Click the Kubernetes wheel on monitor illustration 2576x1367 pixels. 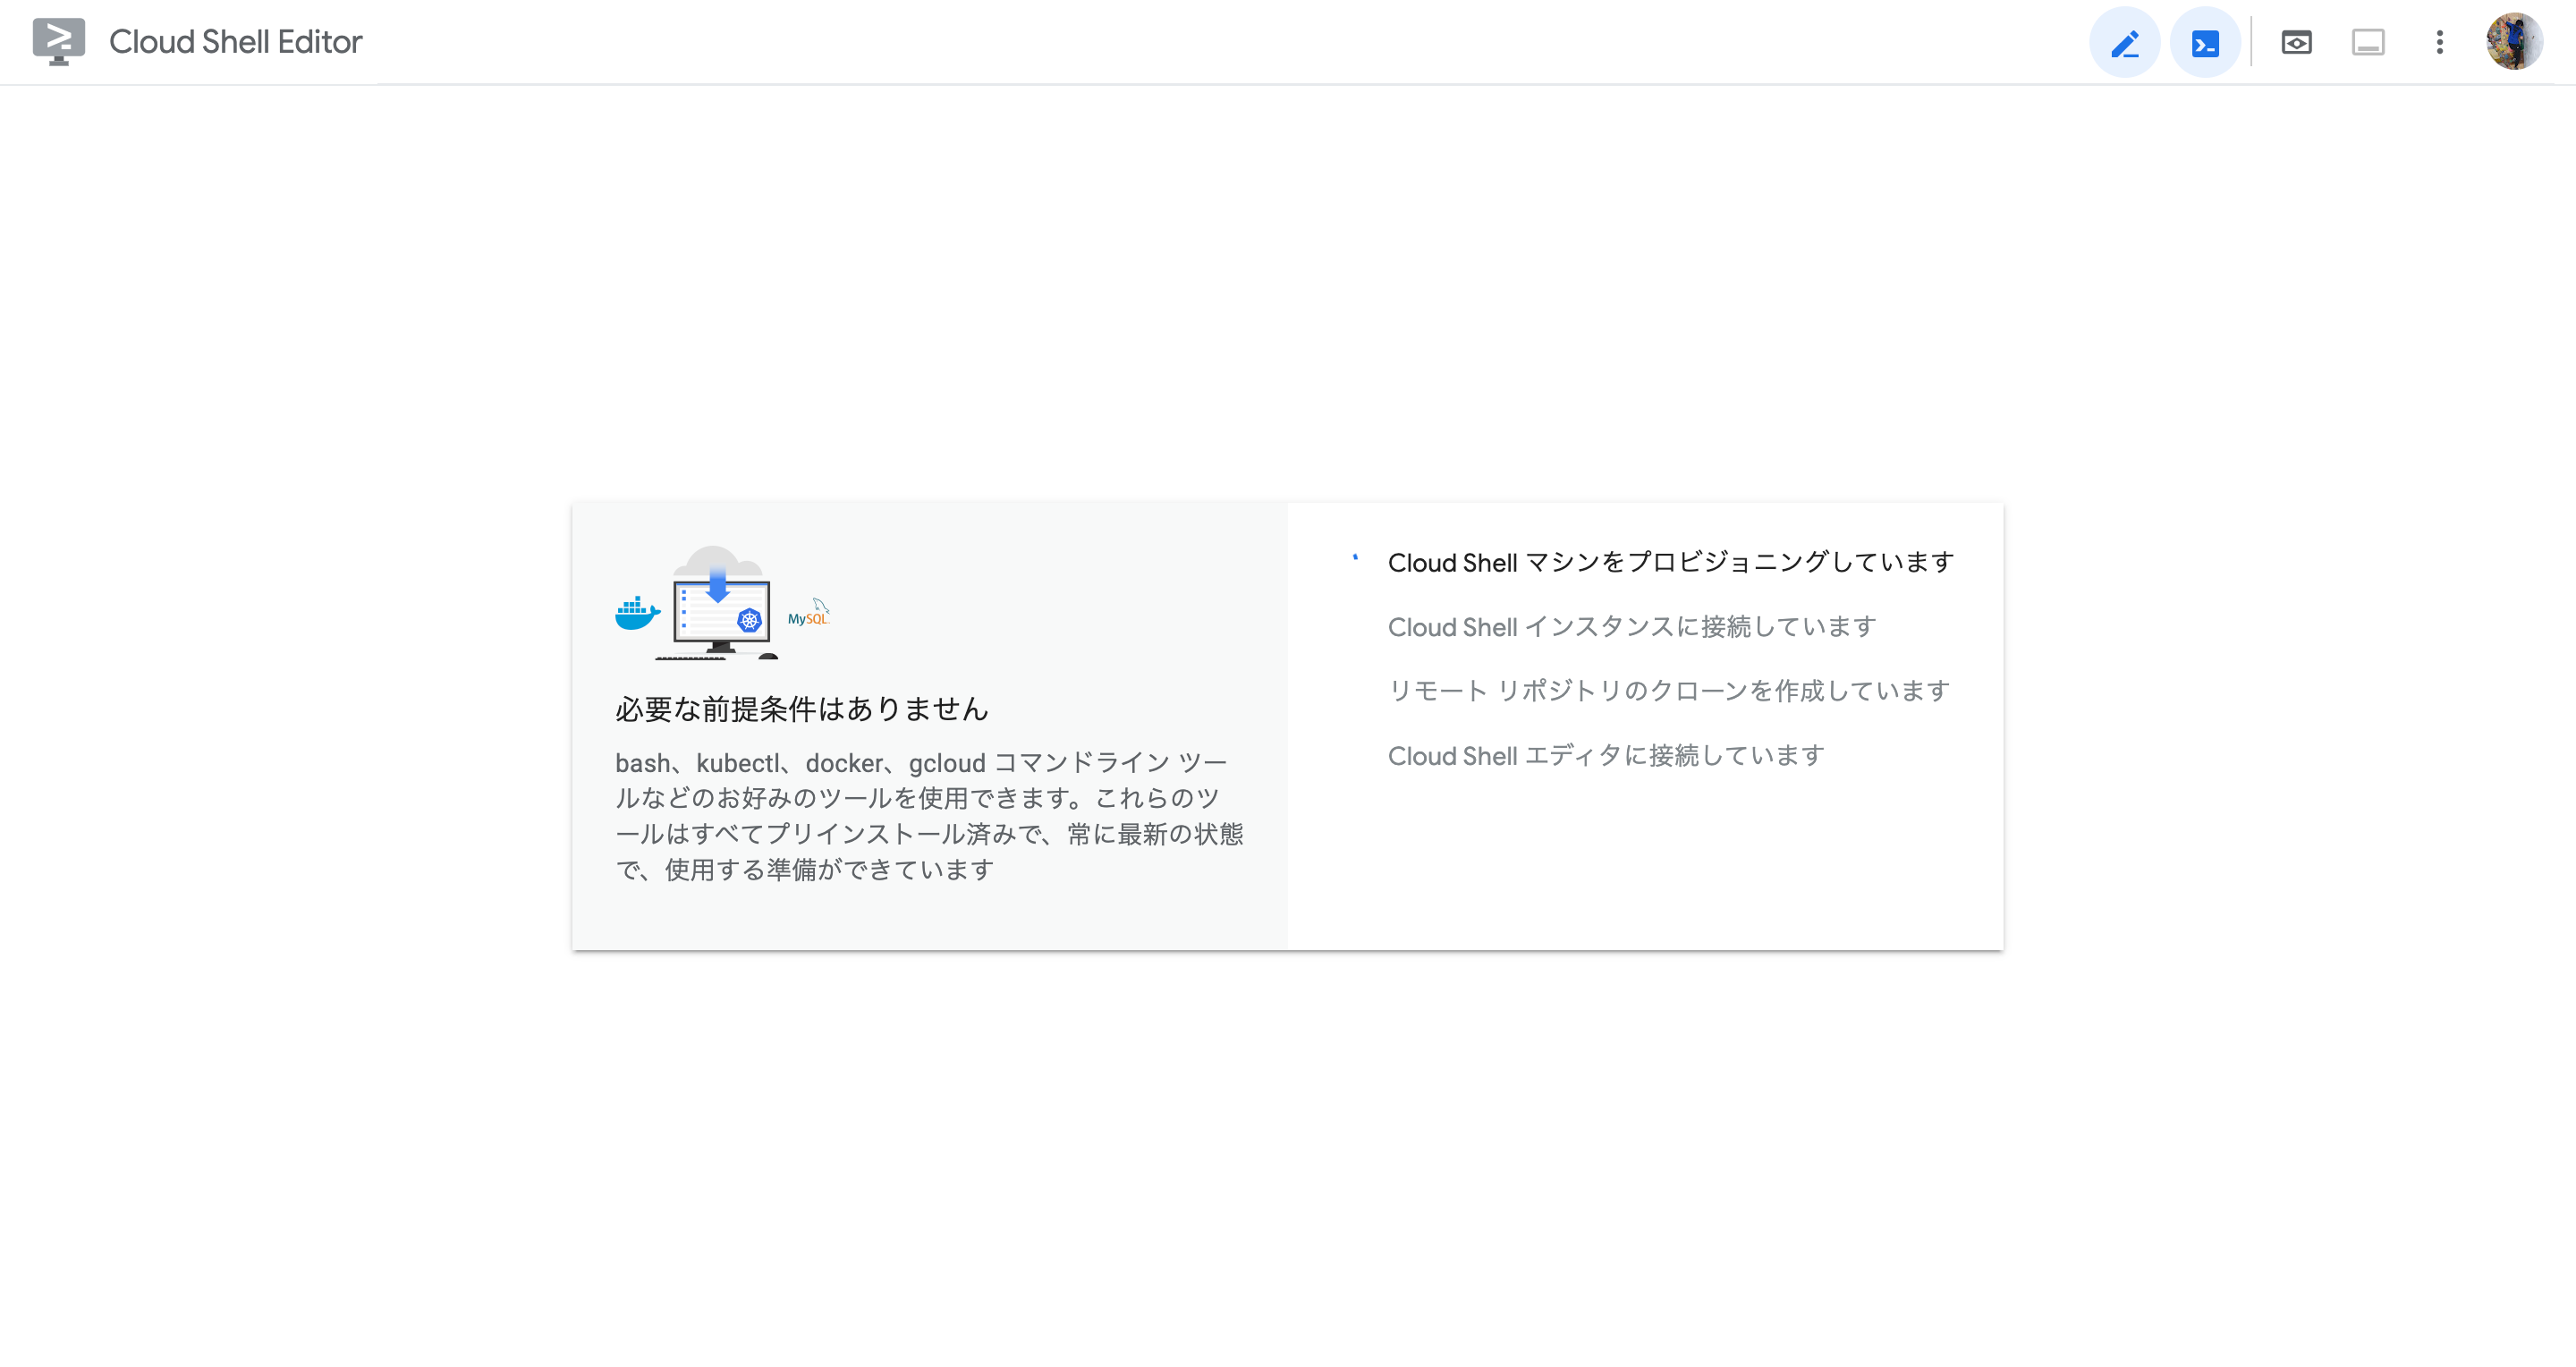tap(749, 620)
